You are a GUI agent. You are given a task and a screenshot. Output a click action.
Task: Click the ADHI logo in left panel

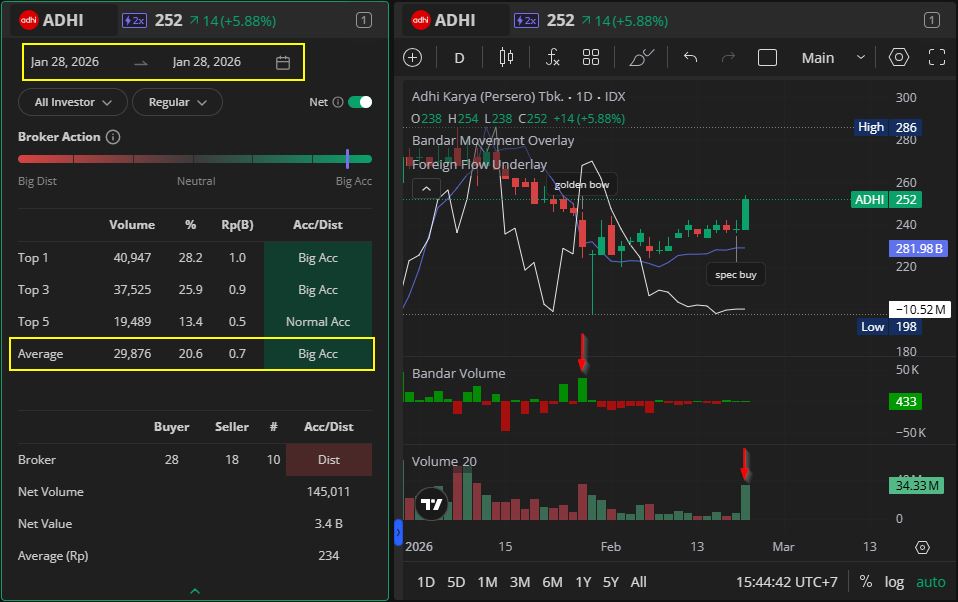(x=28, y=20)
